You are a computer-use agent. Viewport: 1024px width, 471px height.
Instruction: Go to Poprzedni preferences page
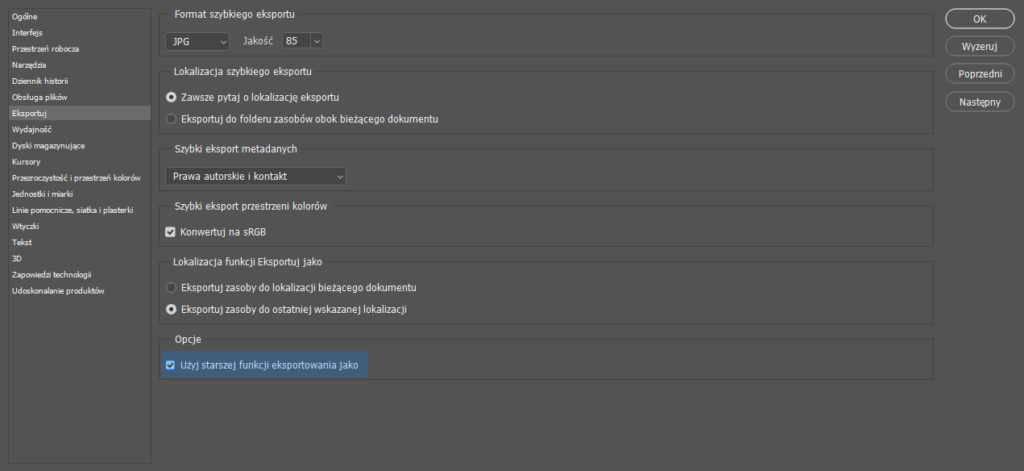click(980, 74)
